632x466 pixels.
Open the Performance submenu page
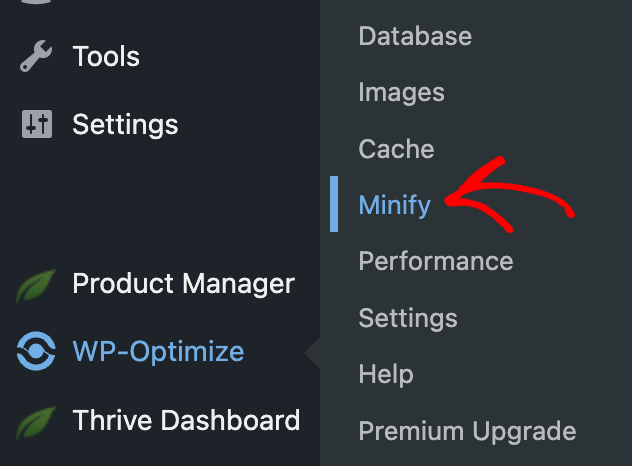[x=436, y=261]
